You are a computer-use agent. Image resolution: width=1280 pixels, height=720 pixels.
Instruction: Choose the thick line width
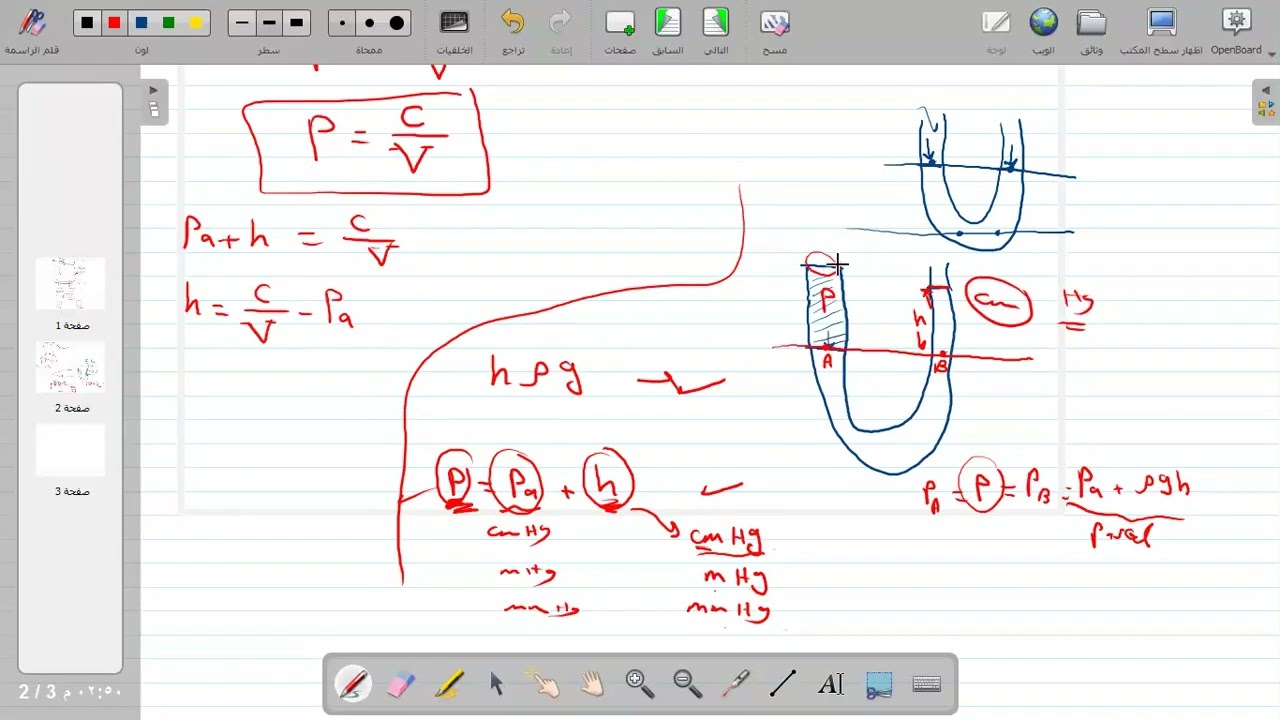[296, 23]
